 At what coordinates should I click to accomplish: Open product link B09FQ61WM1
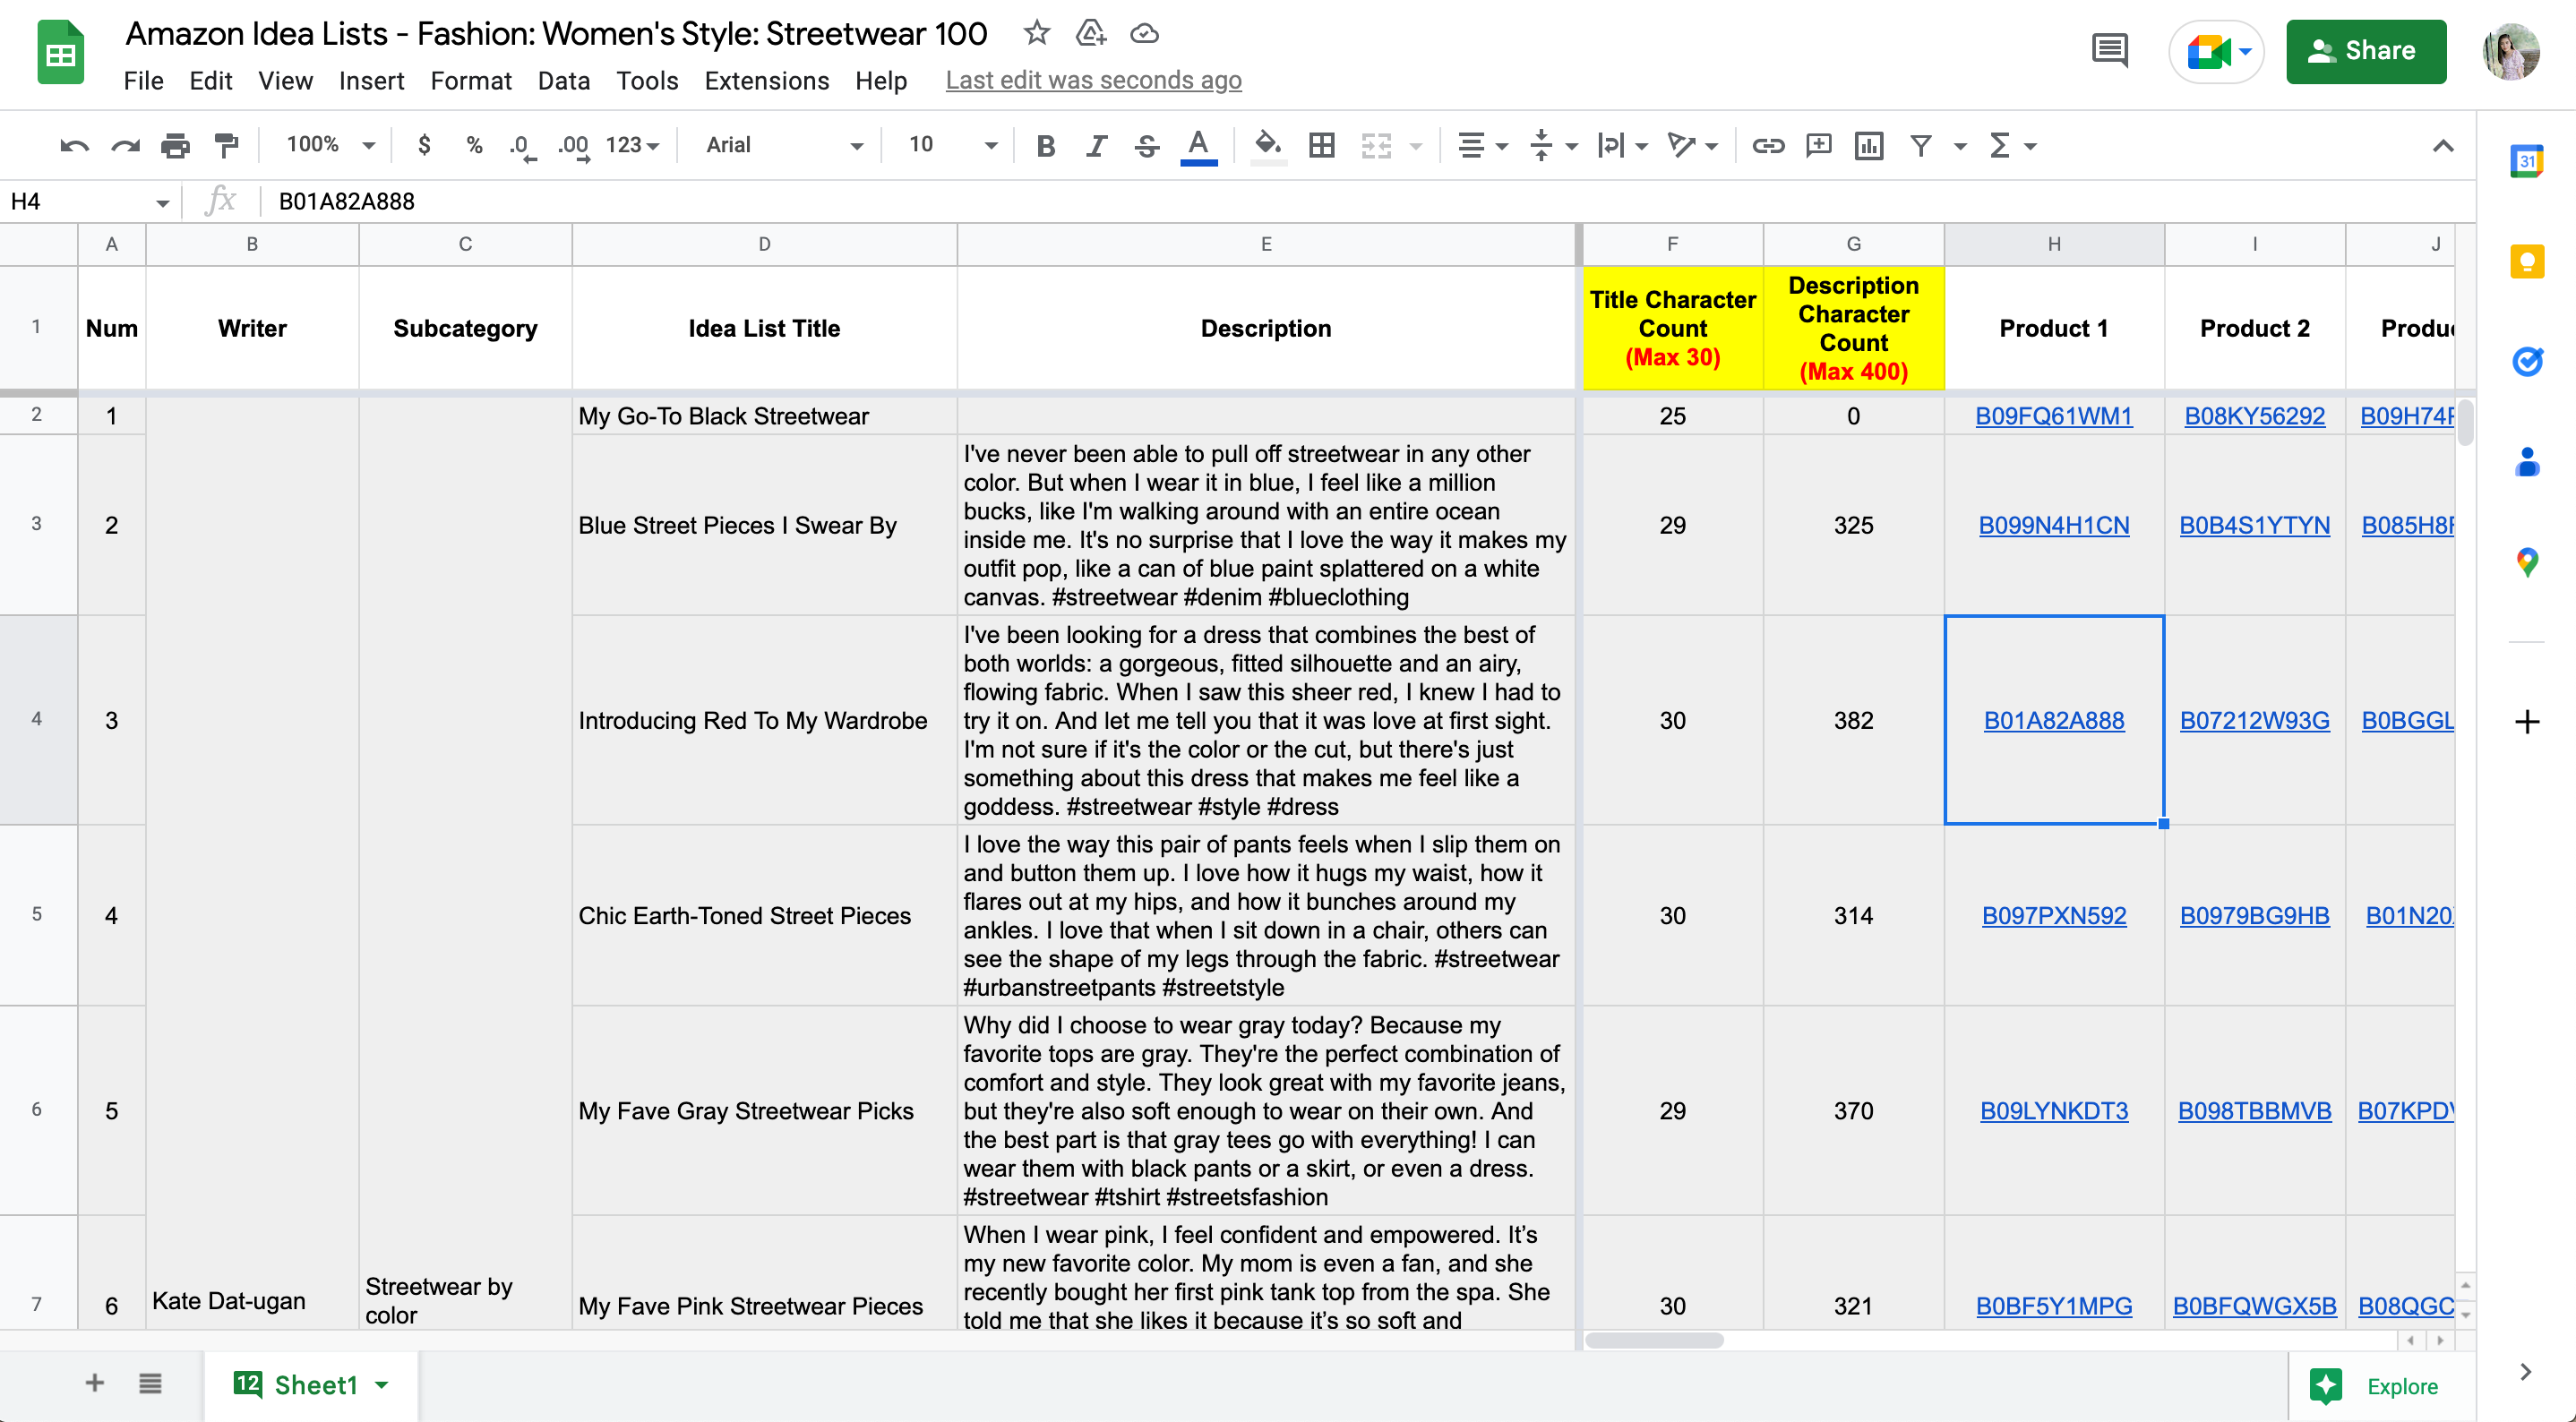(x=2053, y=416)
